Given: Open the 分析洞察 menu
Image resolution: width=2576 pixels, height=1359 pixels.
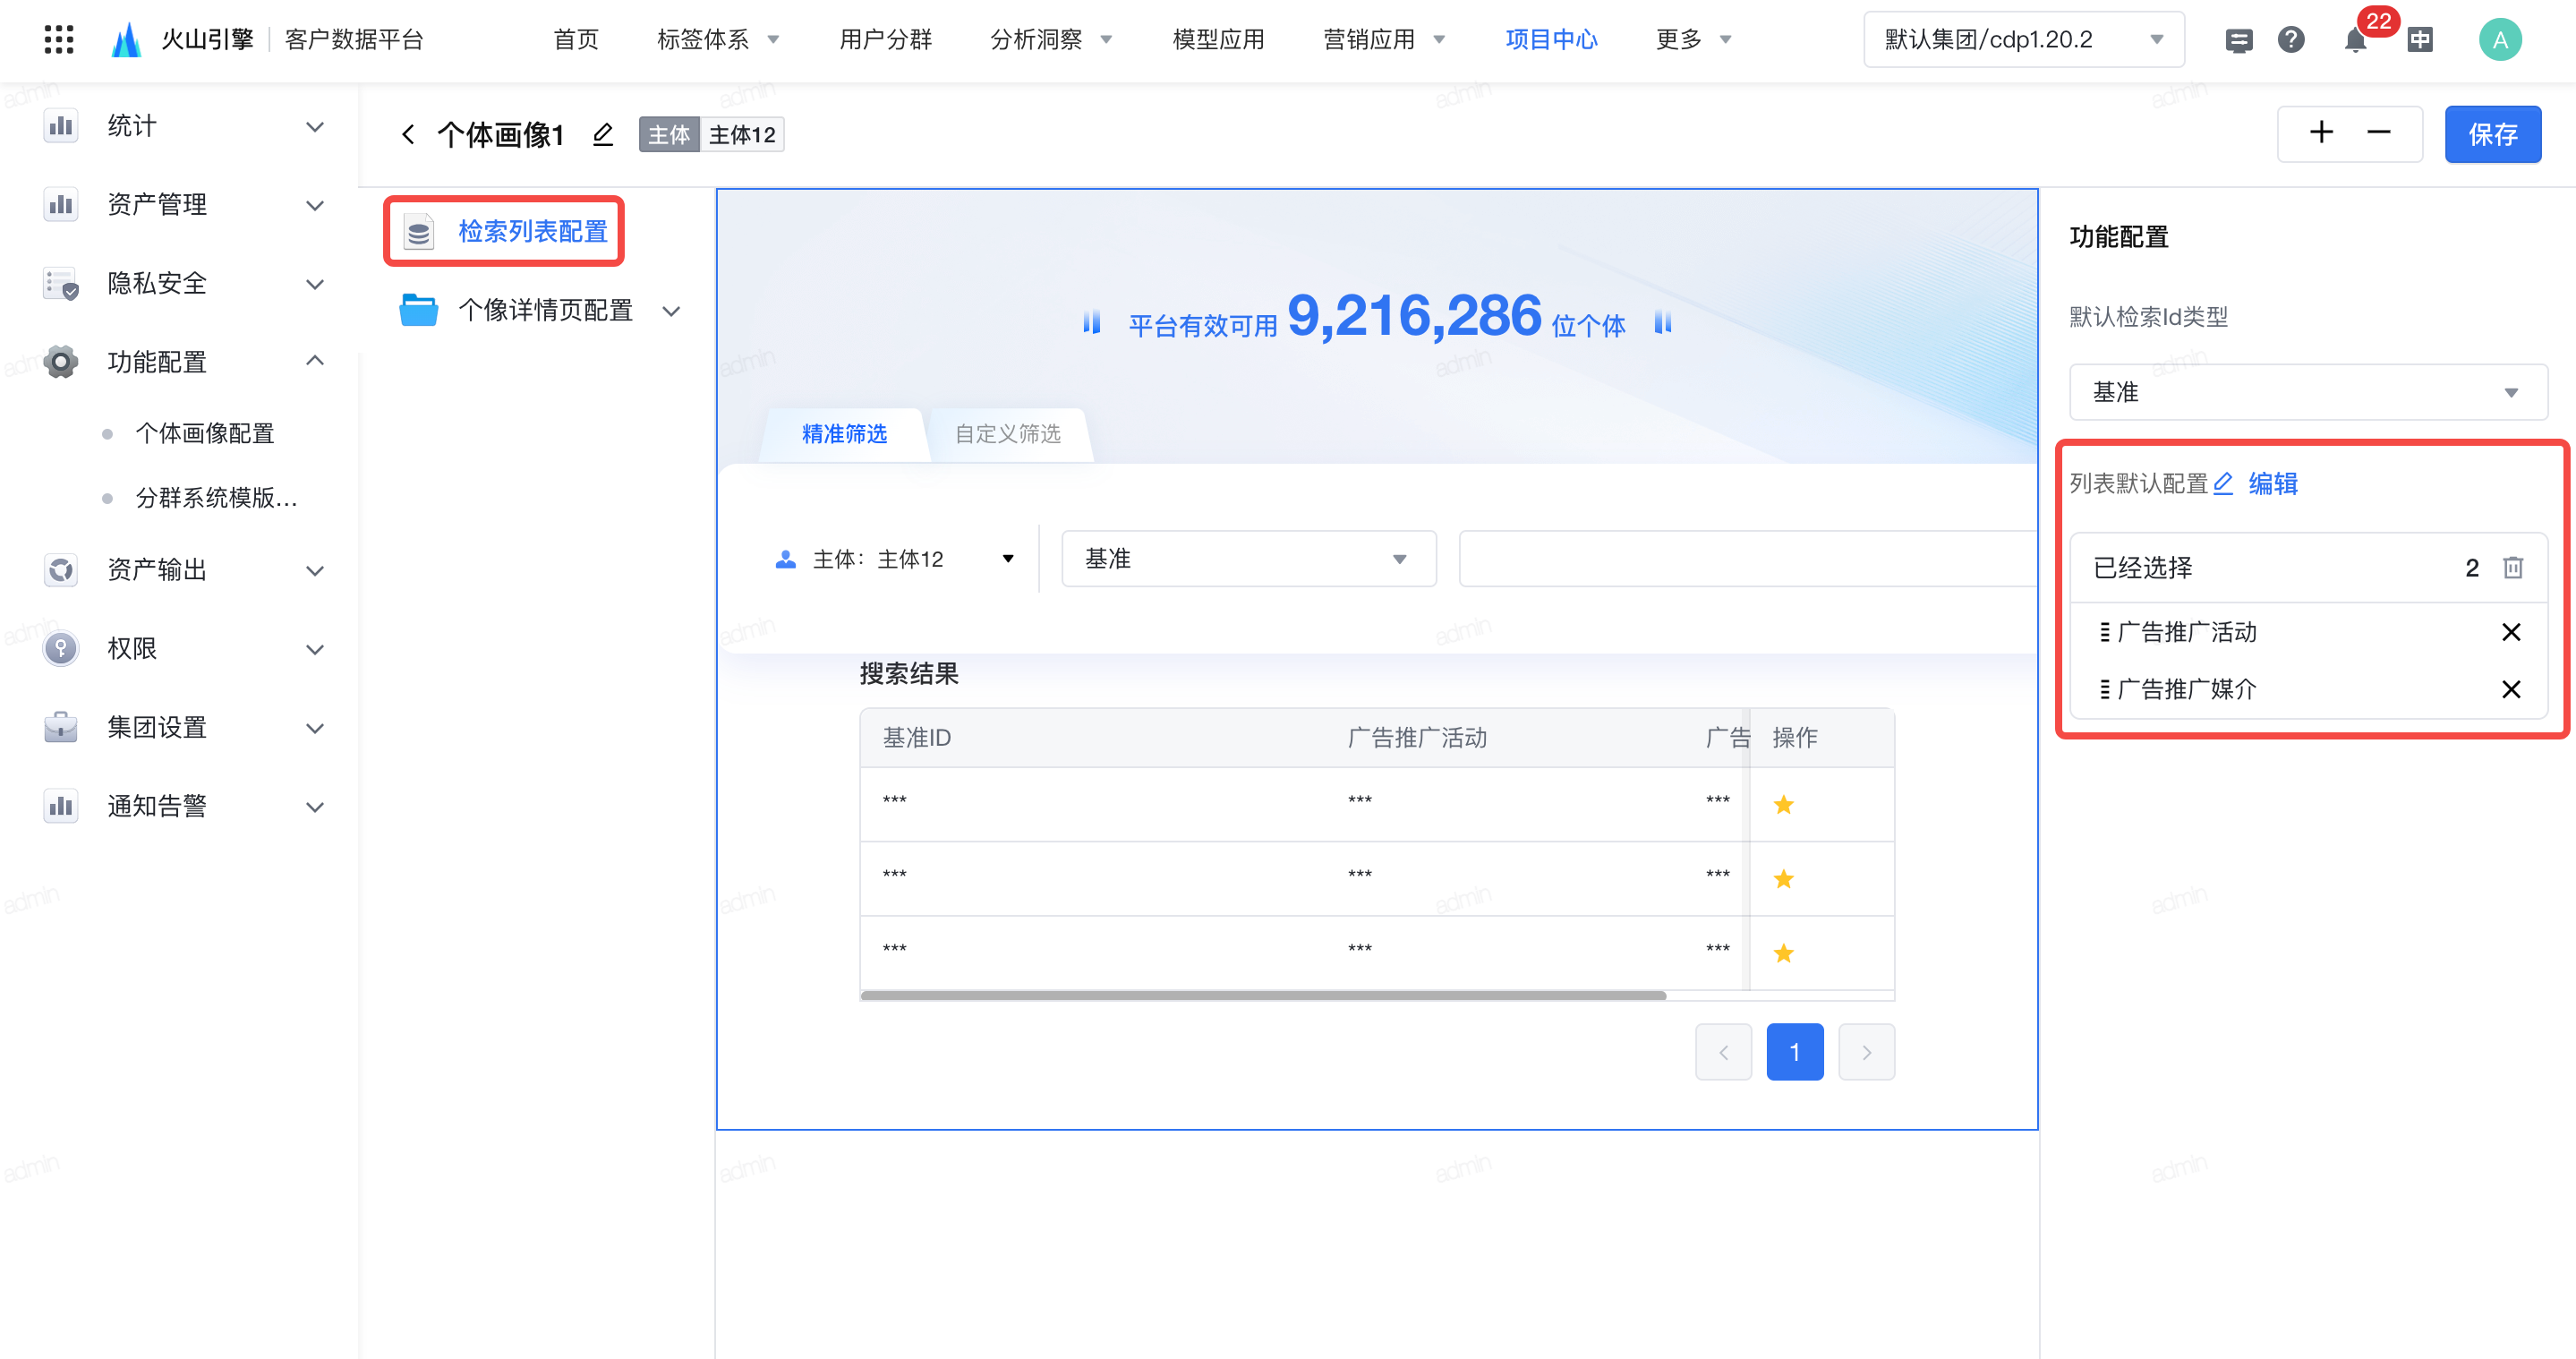Looking at the screenshot, I should [1050, 40].
